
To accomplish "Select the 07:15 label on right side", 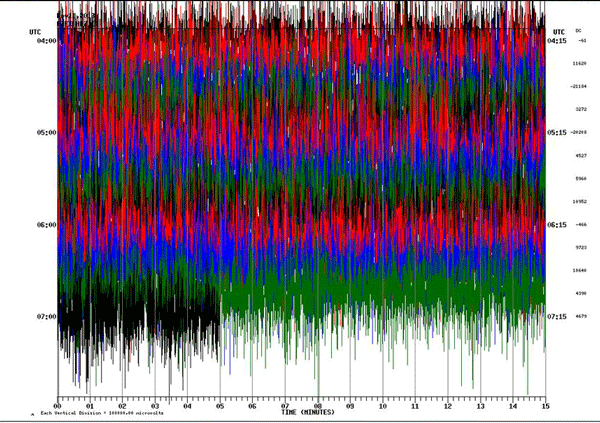I will [x=557, y=317].
